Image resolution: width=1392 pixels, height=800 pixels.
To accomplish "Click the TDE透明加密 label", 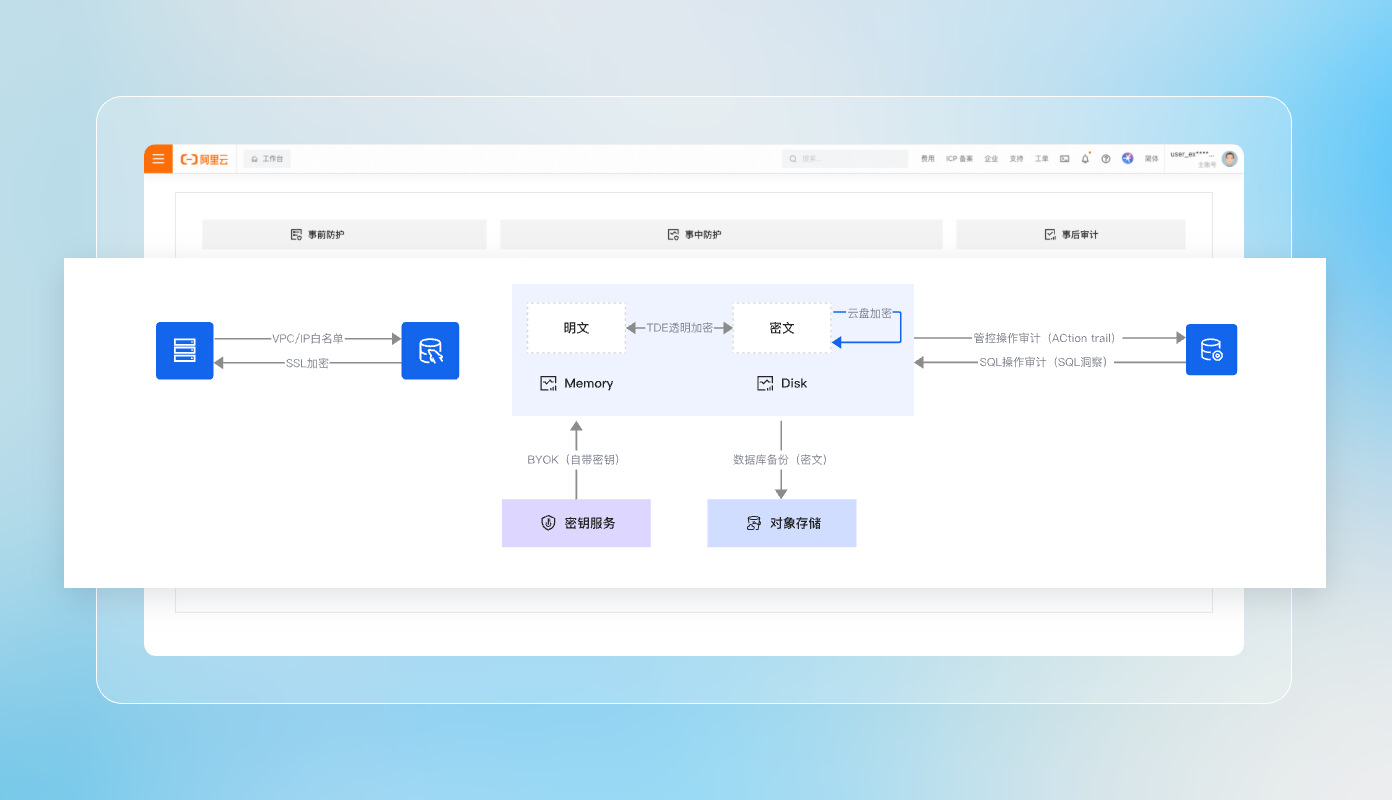I will pyautogui.click(x=680, y=328).
